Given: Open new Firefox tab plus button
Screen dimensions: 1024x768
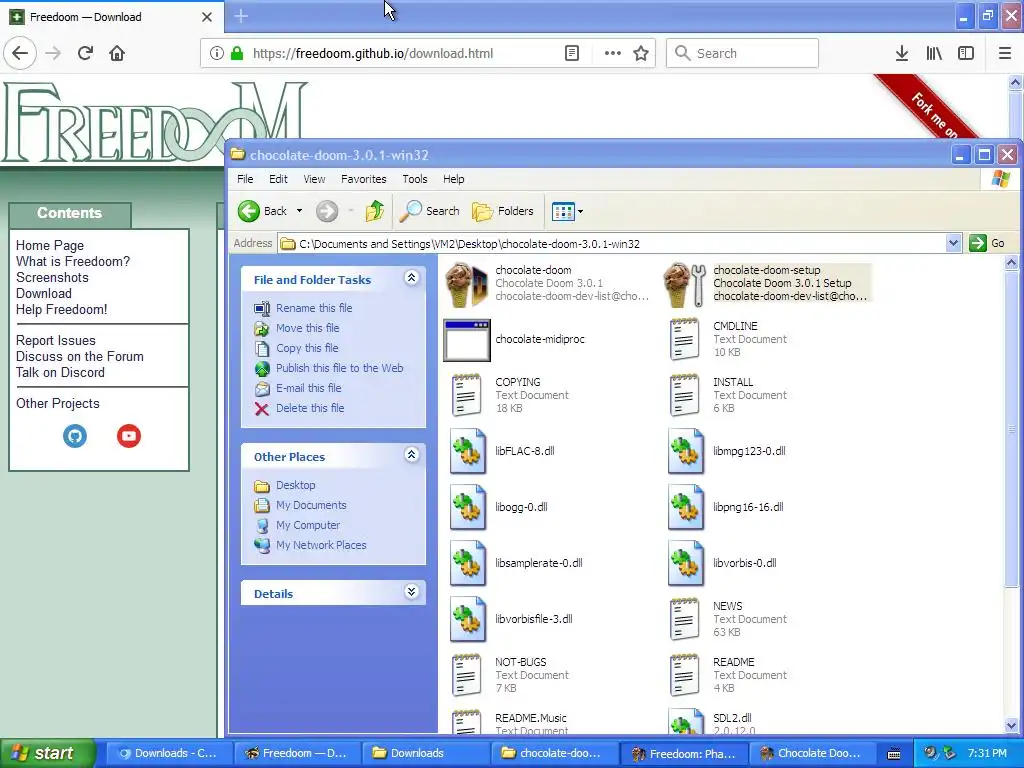Looking at the screenshot, I should [x=241, y=16].
